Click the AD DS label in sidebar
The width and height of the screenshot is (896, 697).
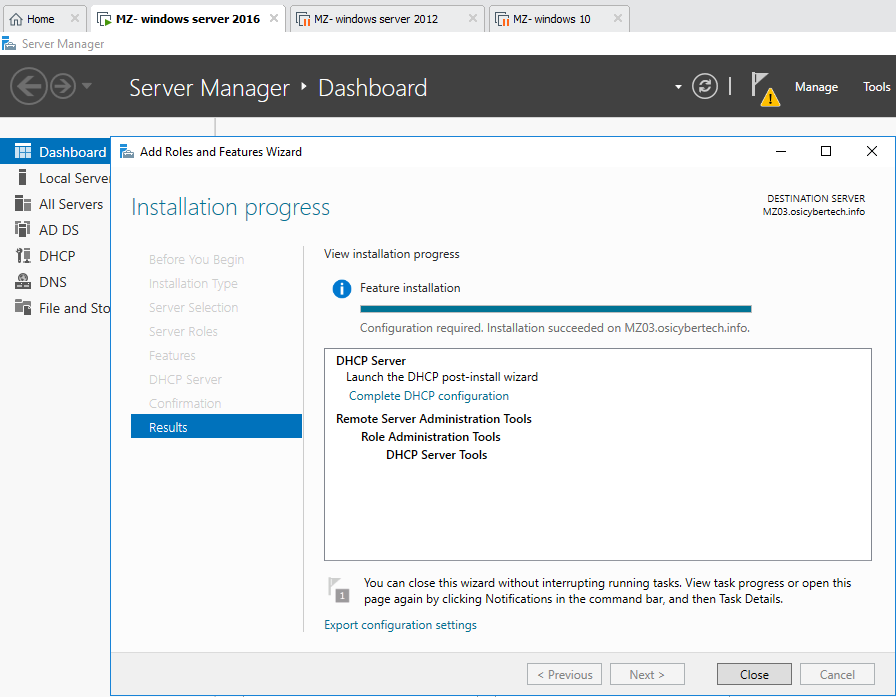[59, 230]
